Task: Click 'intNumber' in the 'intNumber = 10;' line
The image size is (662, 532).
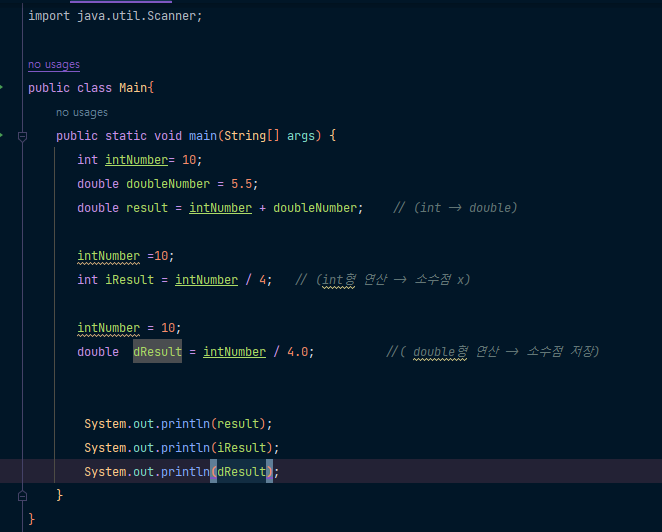Action: [x=109, y=328]
